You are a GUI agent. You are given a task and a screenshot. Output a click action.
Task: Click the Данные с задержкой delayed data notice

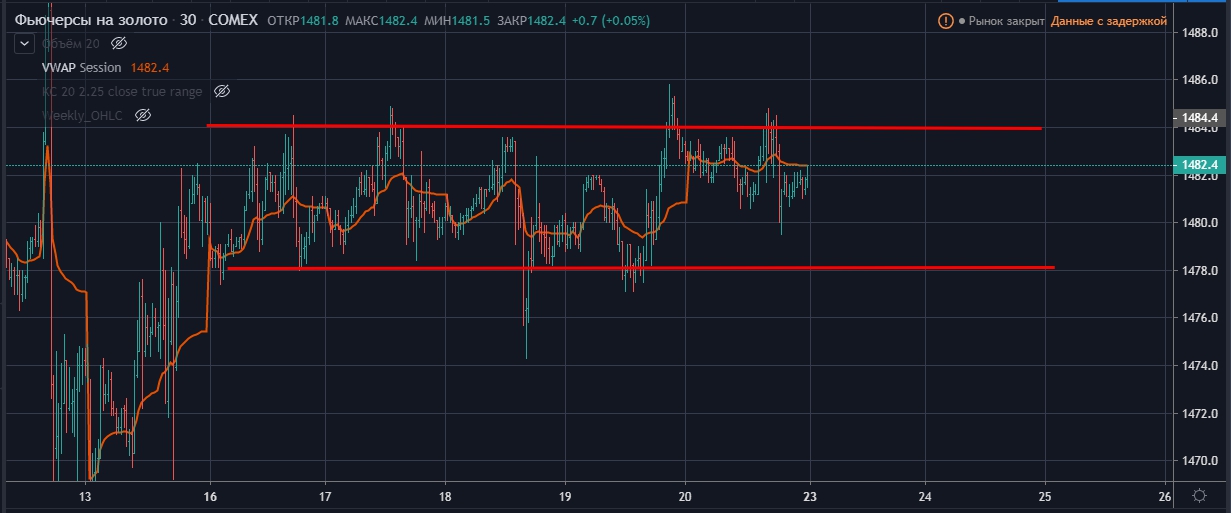pyautogui.click(x=1109, y=20)
